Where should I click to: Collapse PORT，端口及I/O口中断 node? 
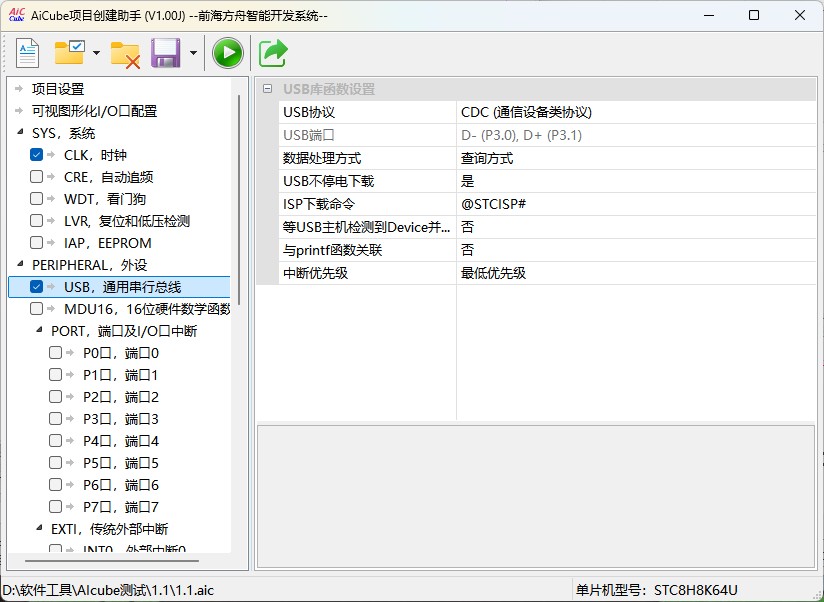[x=39, y=330]
